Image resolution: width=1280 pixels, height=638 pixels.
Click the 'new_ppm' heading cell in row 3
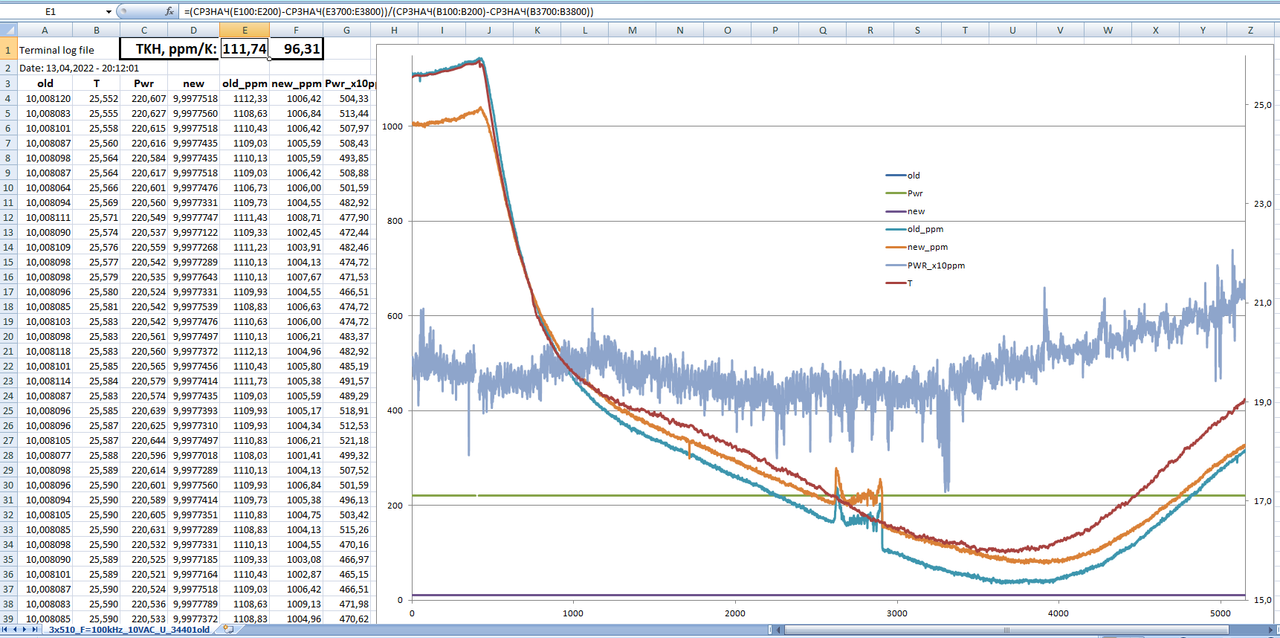pos(296,83)
